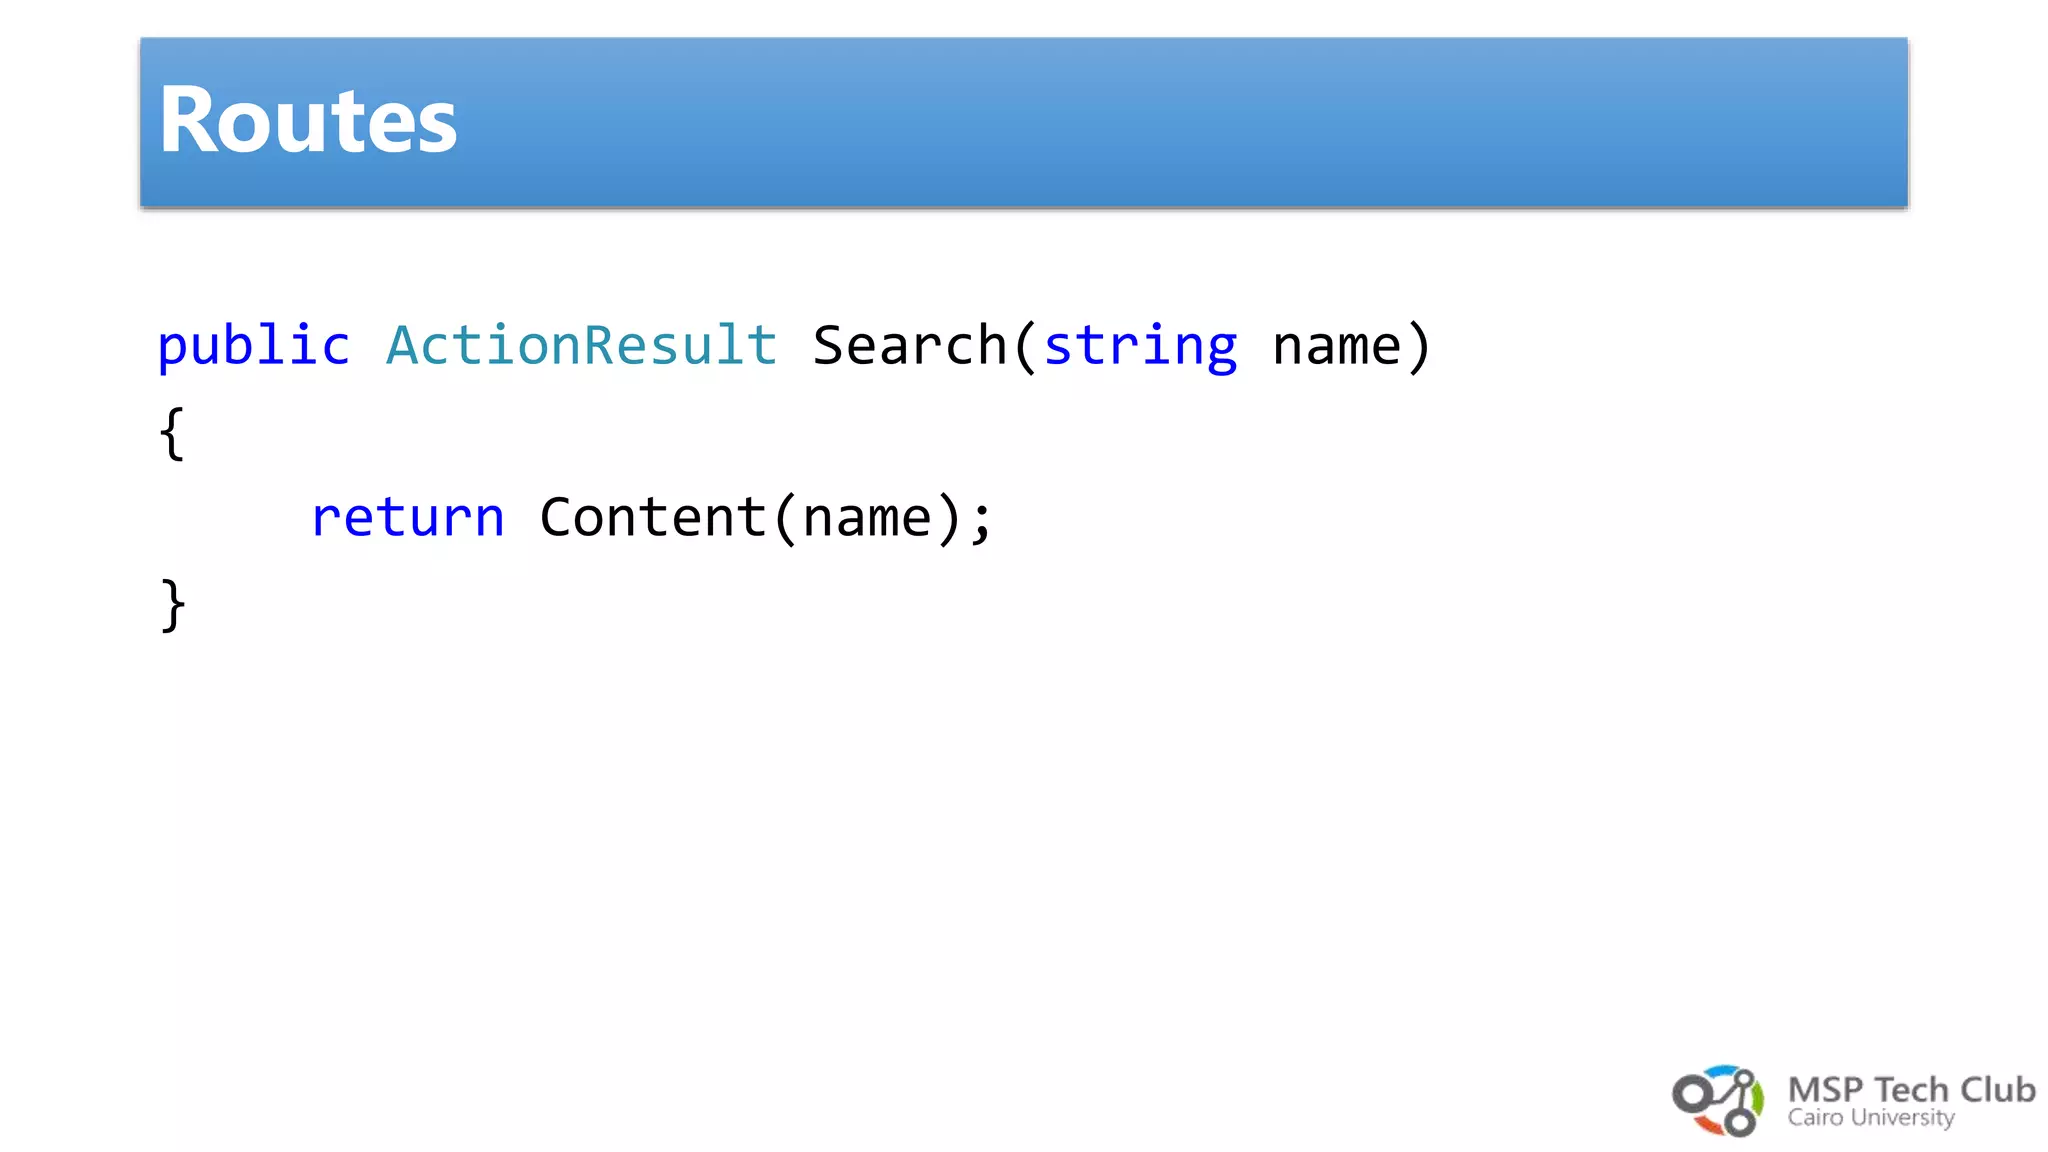Click the MSP Tech Club text

click(1910, 1089)
